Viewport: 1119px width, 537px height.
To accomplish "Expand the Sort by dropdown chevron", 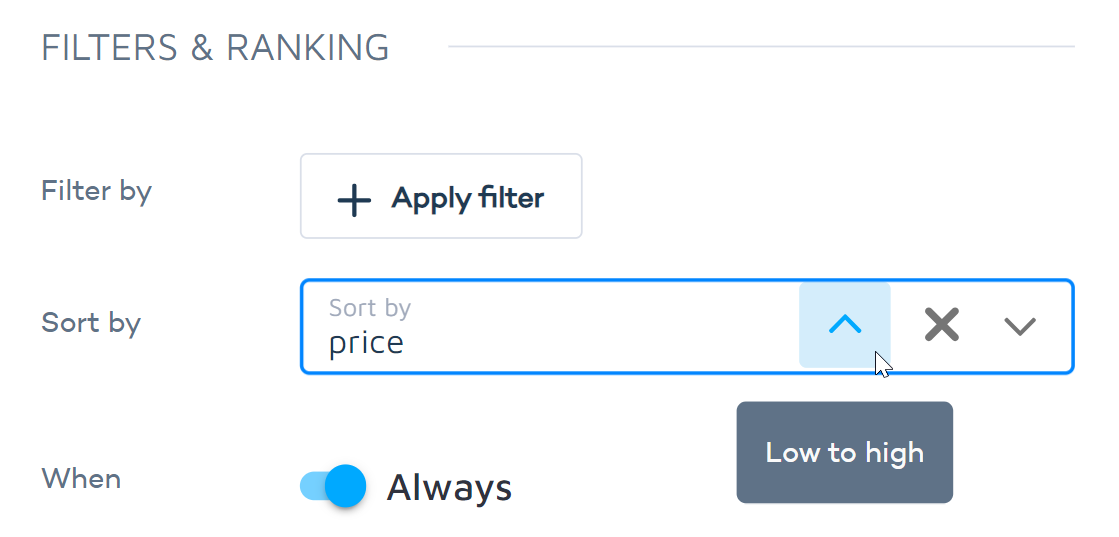I will coord(1020,326).
